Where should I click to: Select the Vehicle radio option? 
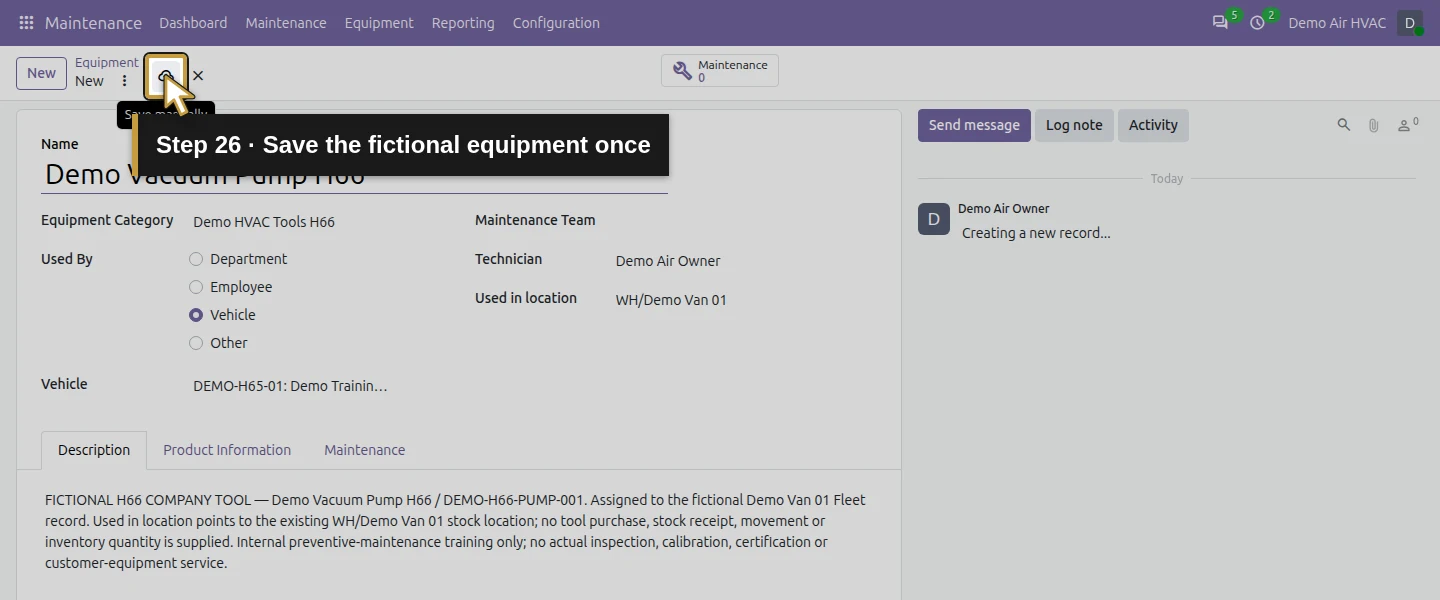[x=196, y=315]
